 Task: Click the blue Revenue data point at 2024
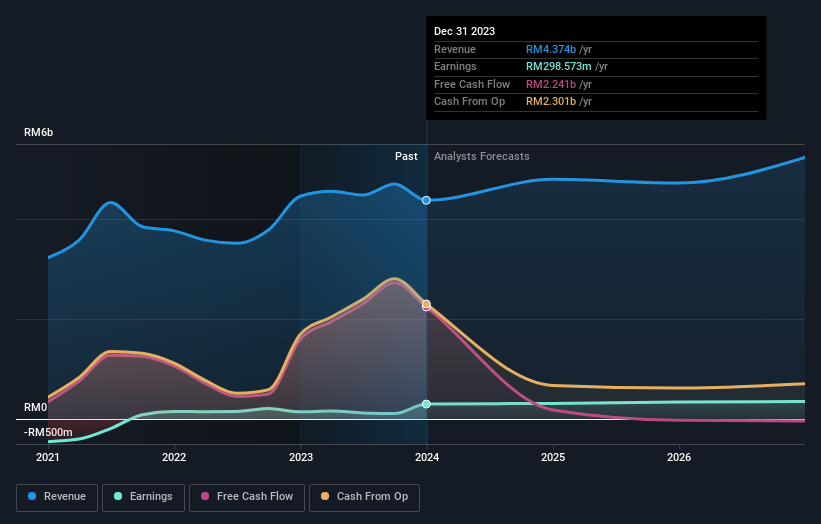(426, 200)
